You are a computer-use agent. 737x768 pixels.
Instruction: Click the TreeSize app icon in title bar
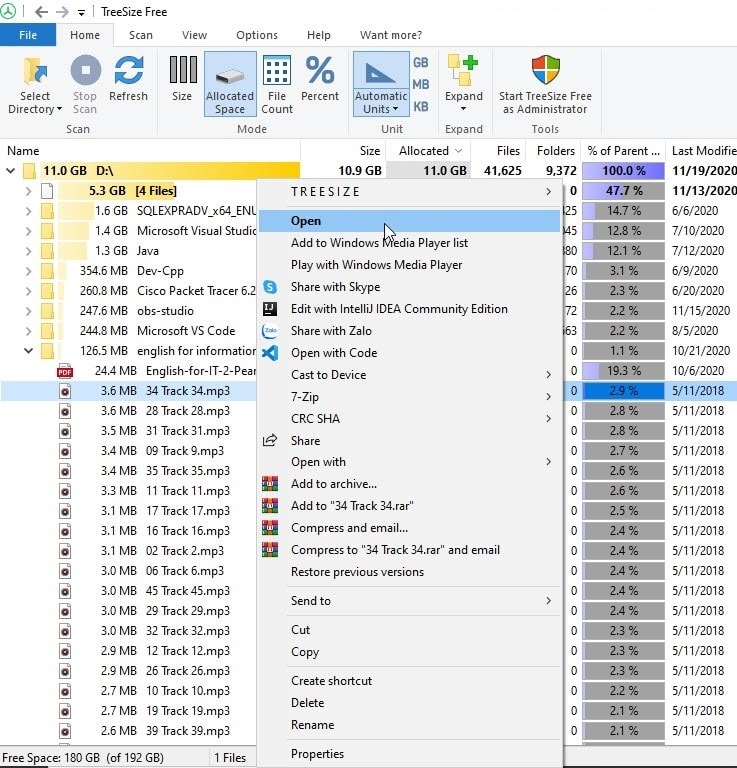pyautogui.click(x=8, y=11)
